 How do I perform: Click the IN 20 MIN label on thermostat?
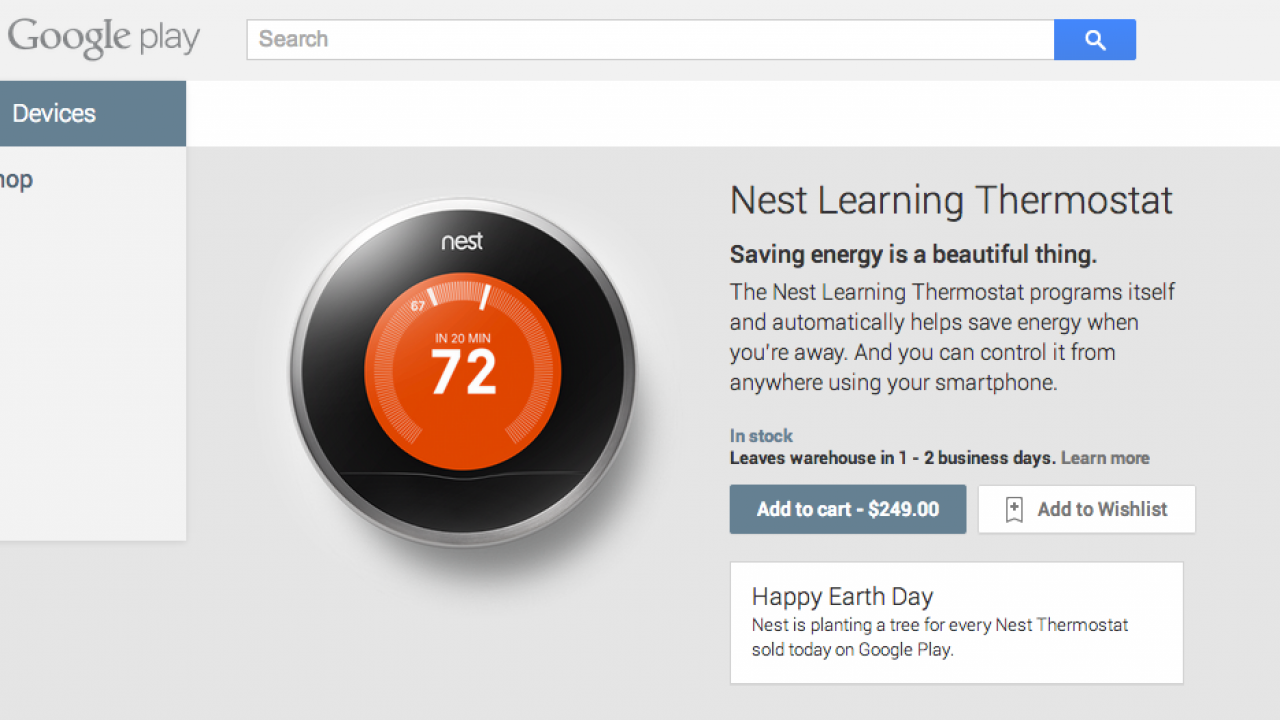463,338
